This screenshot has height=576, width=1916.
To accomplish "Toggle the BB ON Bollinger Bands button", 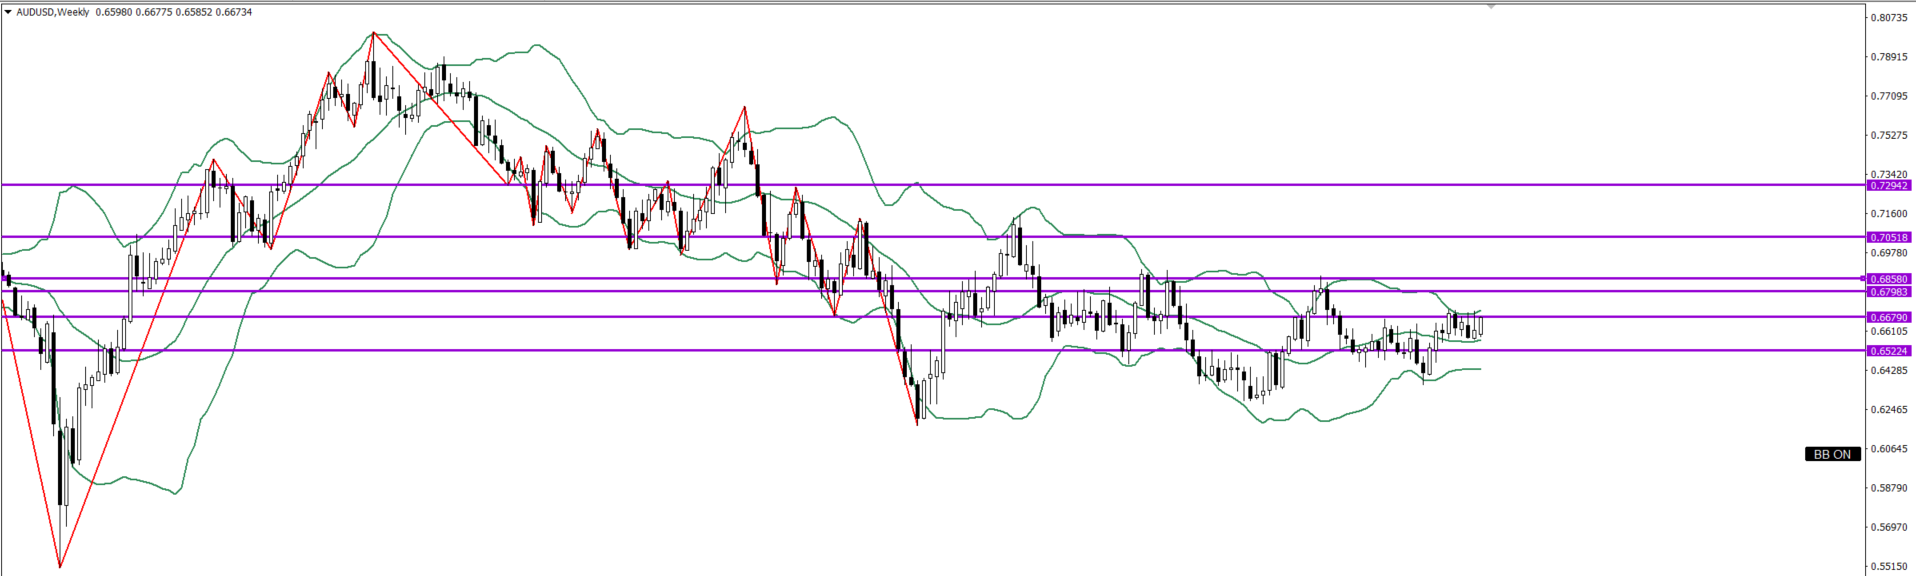I will (x=1832, y=454).
